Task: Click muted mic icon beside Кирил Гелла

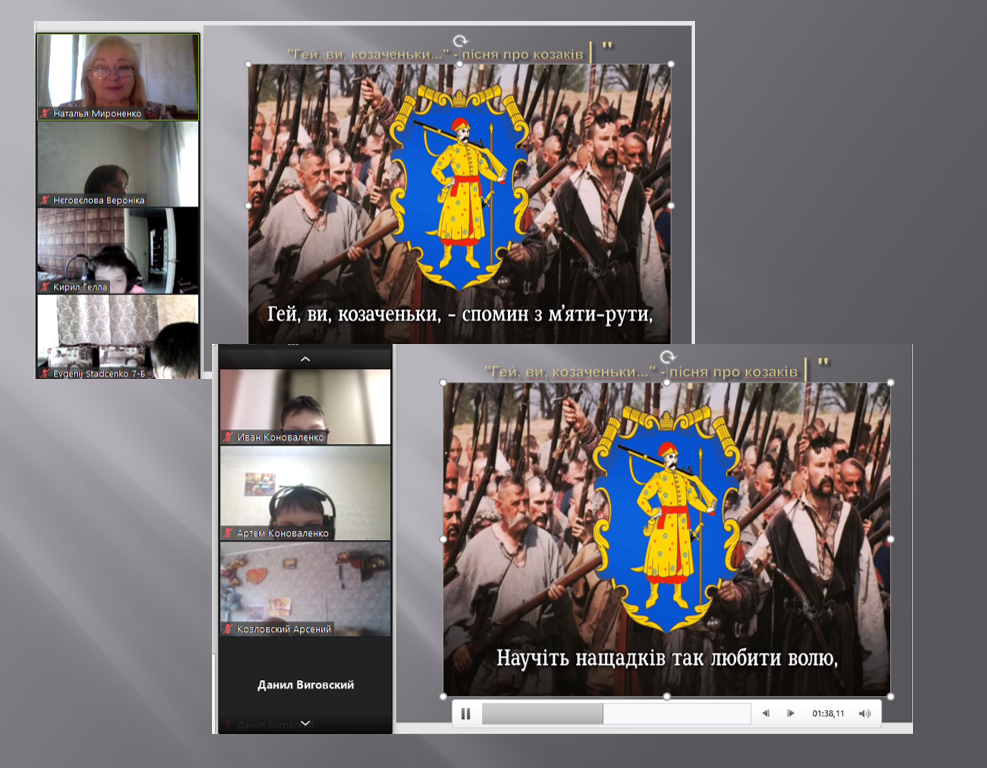Action: tap(45, 287)
